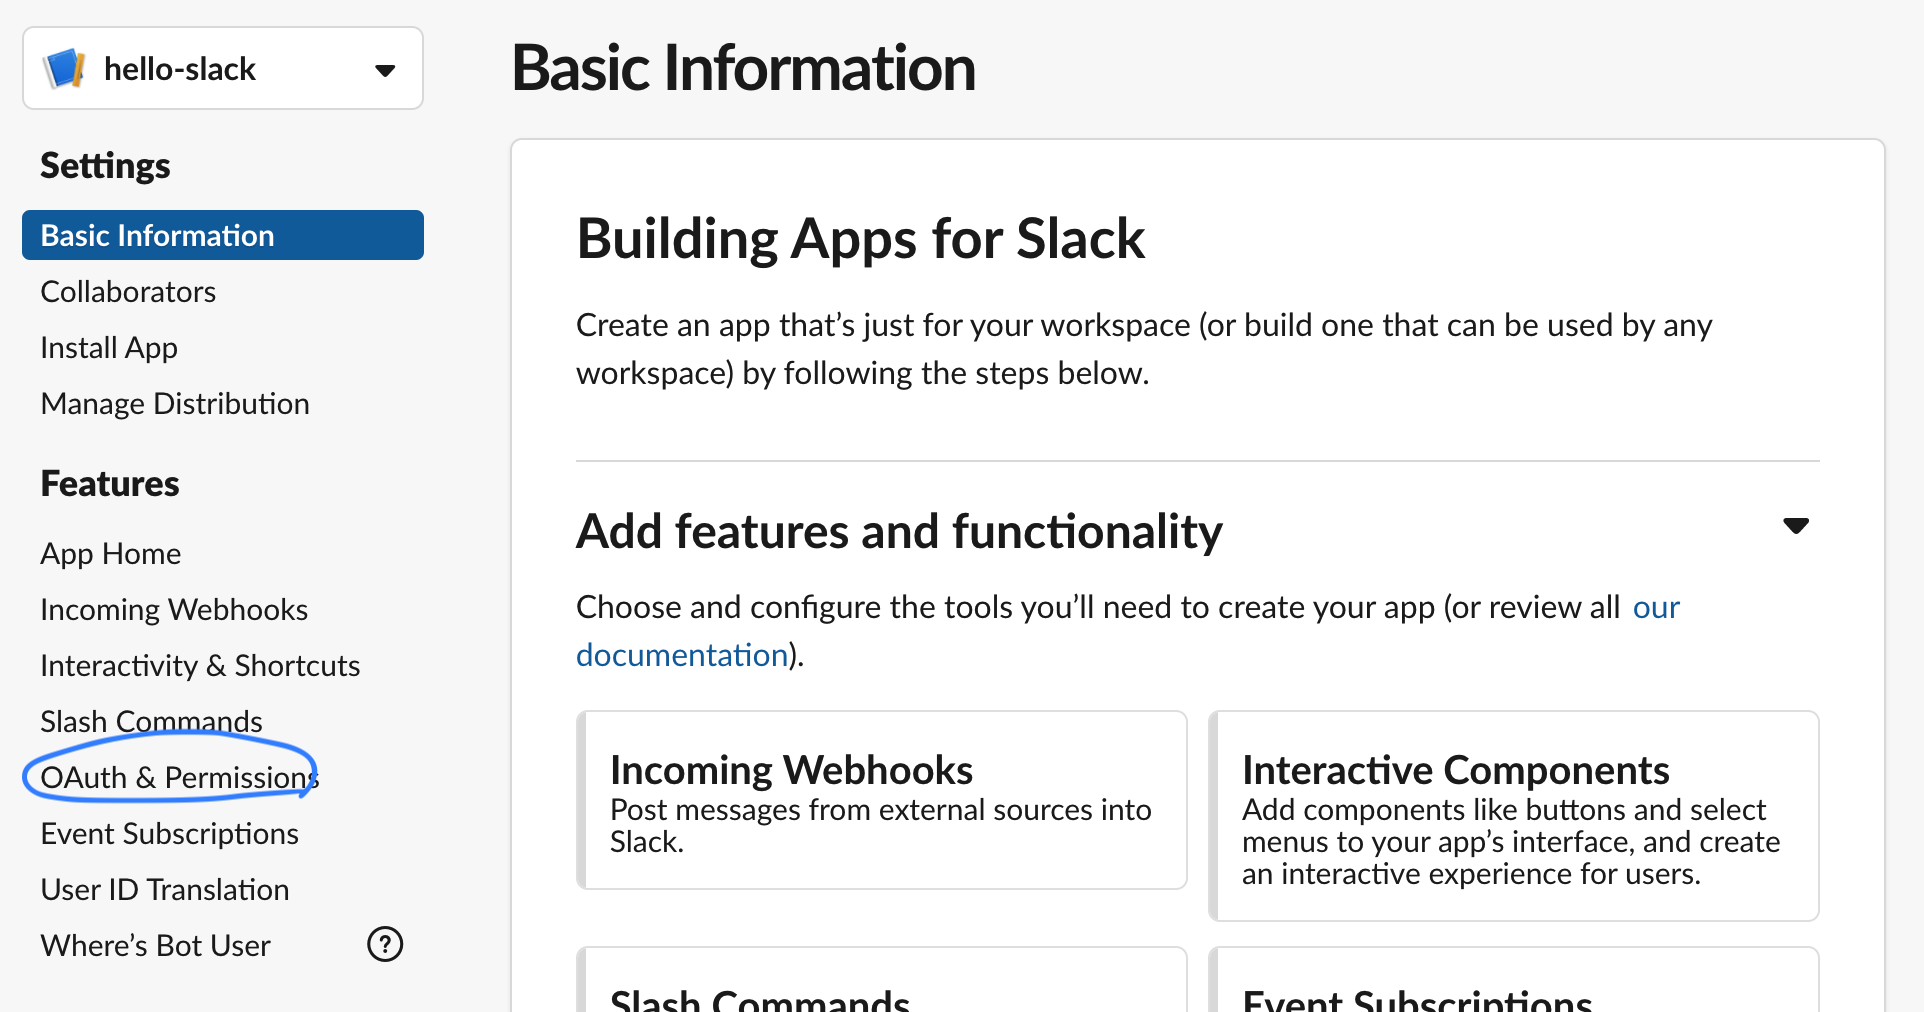Click the Basic Information page title
This screenshot has height=1012, width=1924.
(744, 68)
